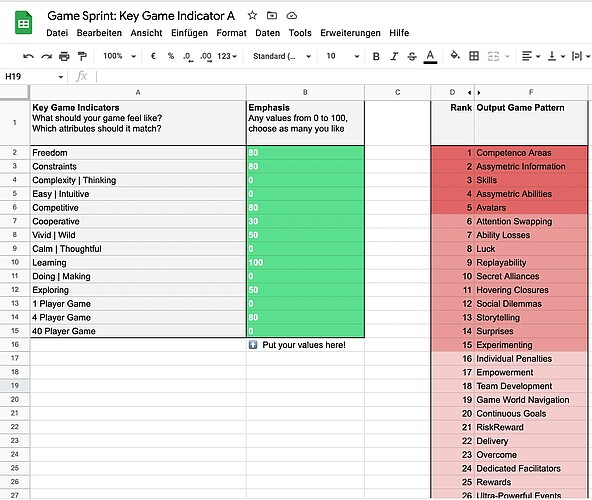The height and width of the screenshot is (500, 592).
Task: Open the move-to-folder icon beside title
Action: click(272, 15)
